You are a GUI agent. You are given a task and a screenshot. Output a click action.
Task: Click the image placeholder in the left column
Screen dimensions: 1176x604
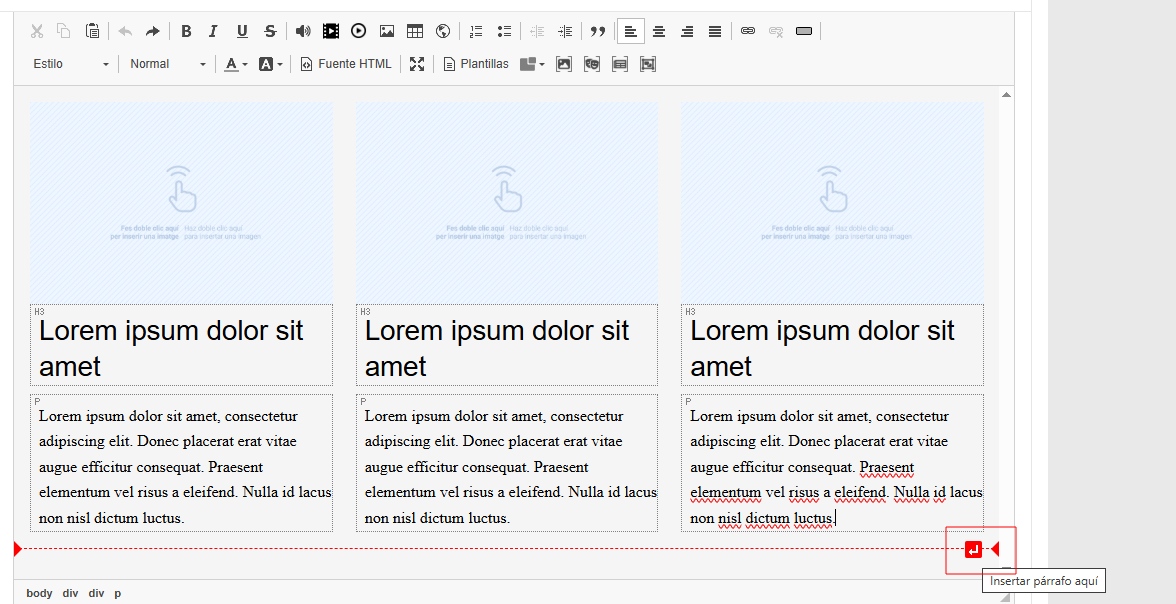coord(182,203)
